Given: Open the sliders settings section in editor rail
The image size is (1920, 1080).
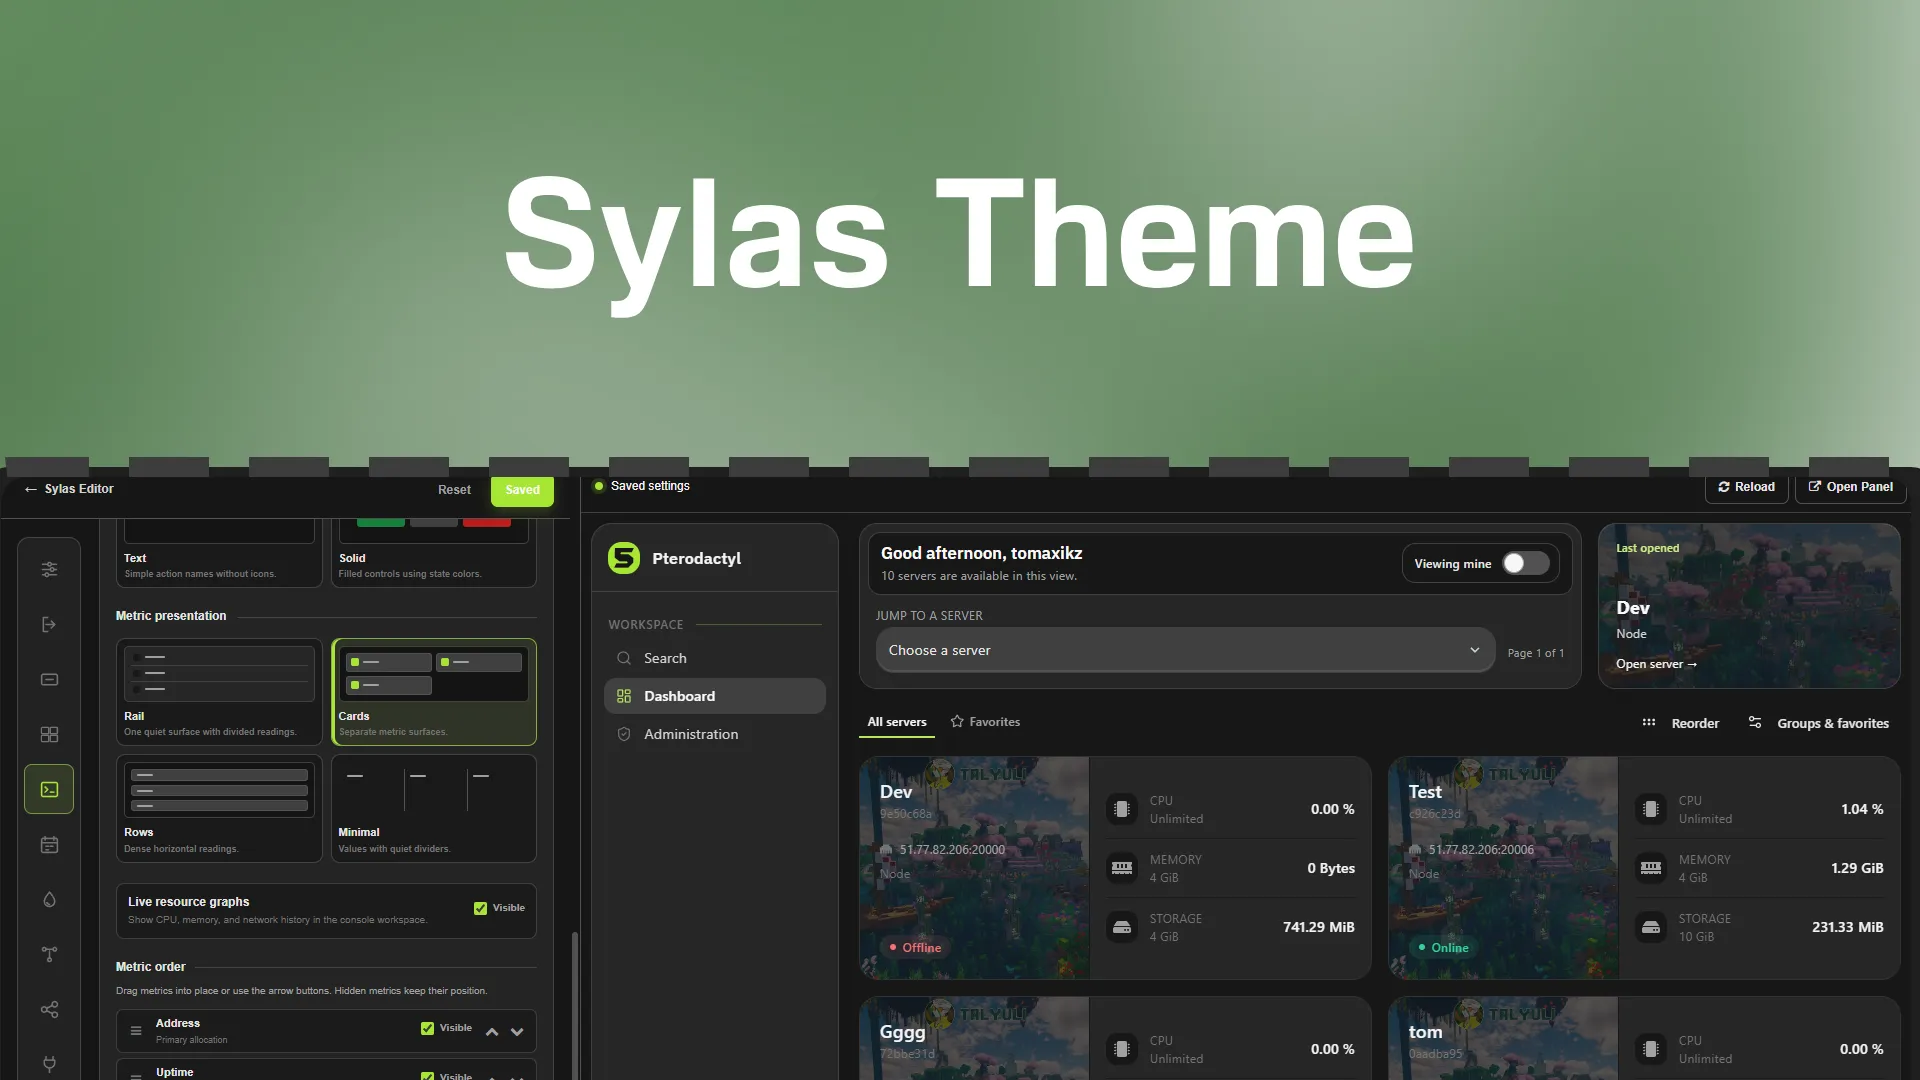Looking at the screenshot, I should click(49, 570).
